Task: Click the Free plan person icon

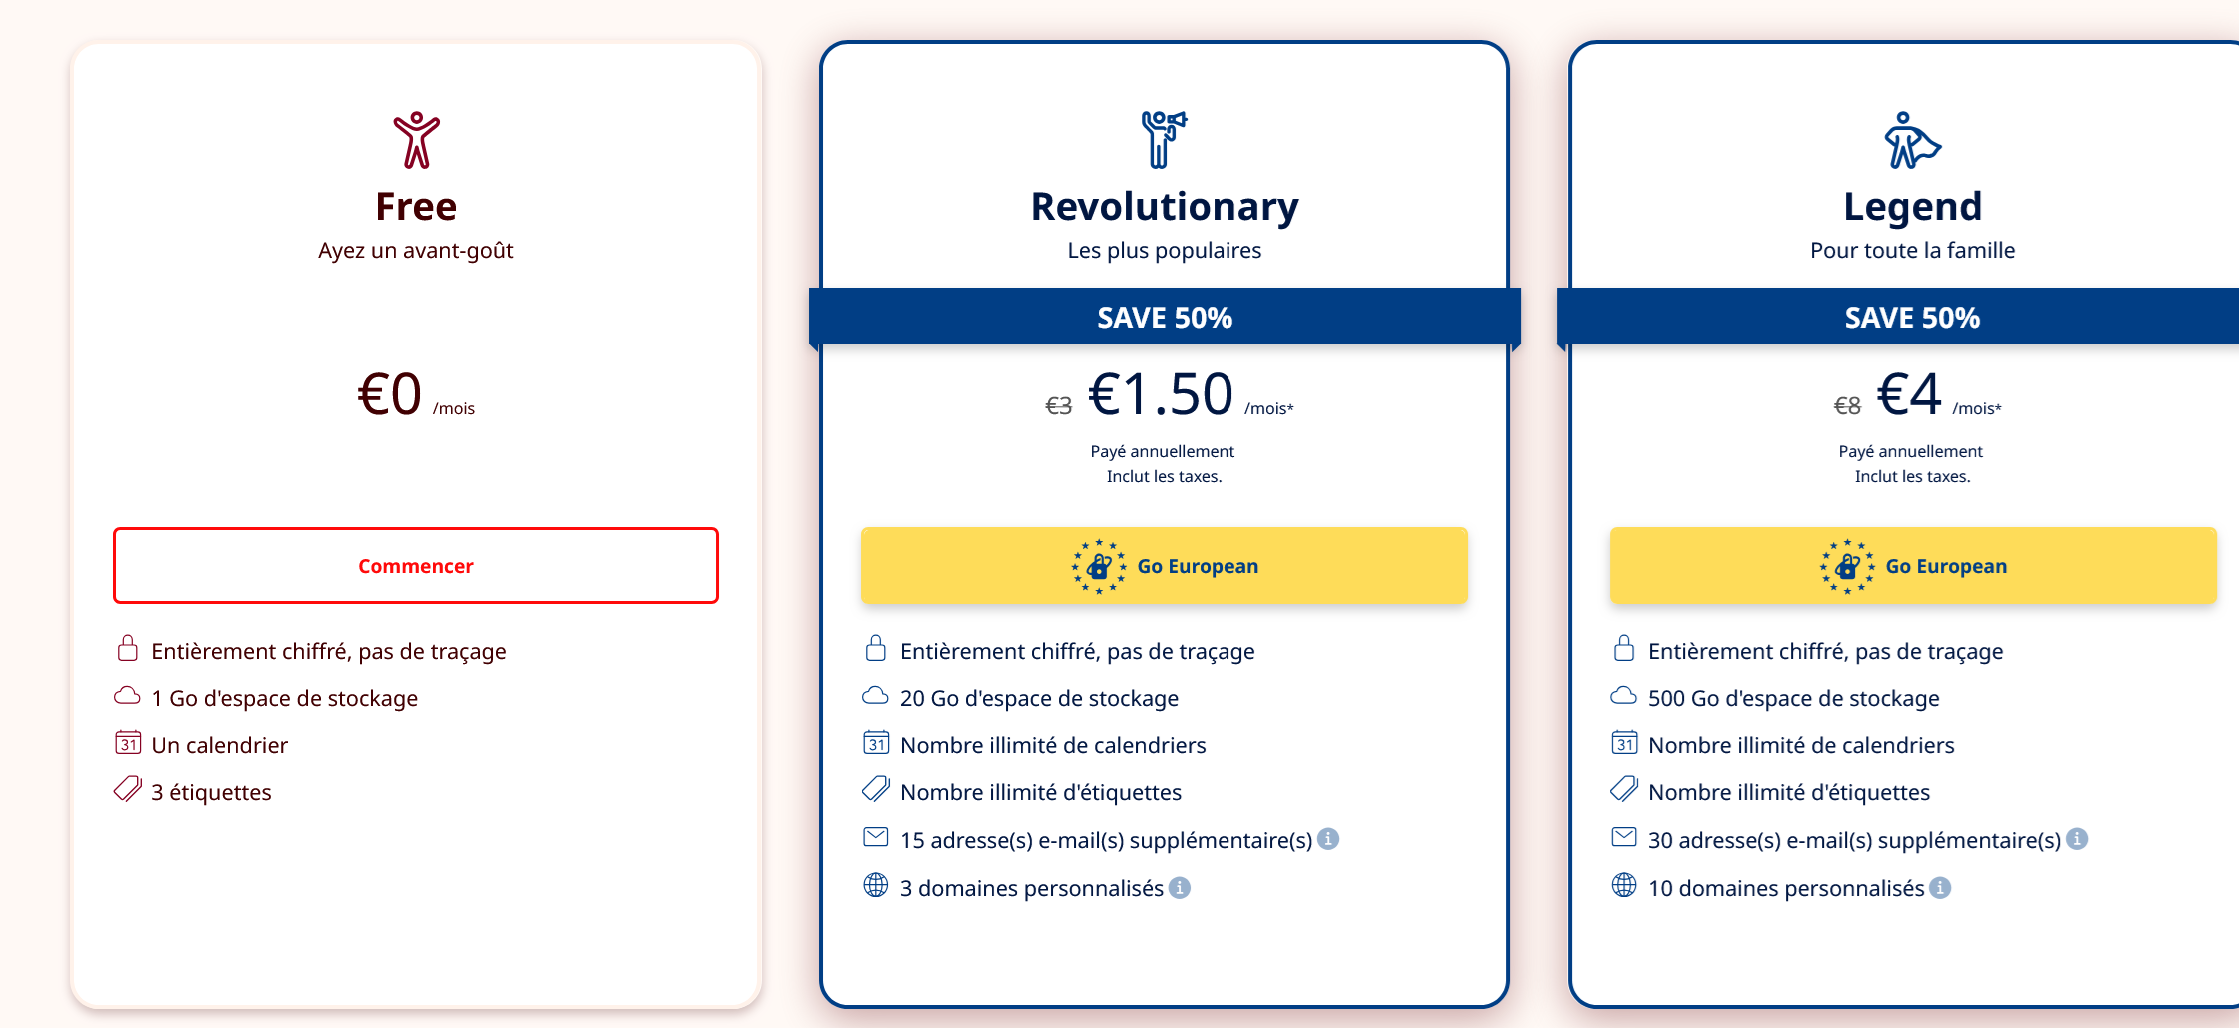Action: tap(416, 140)
